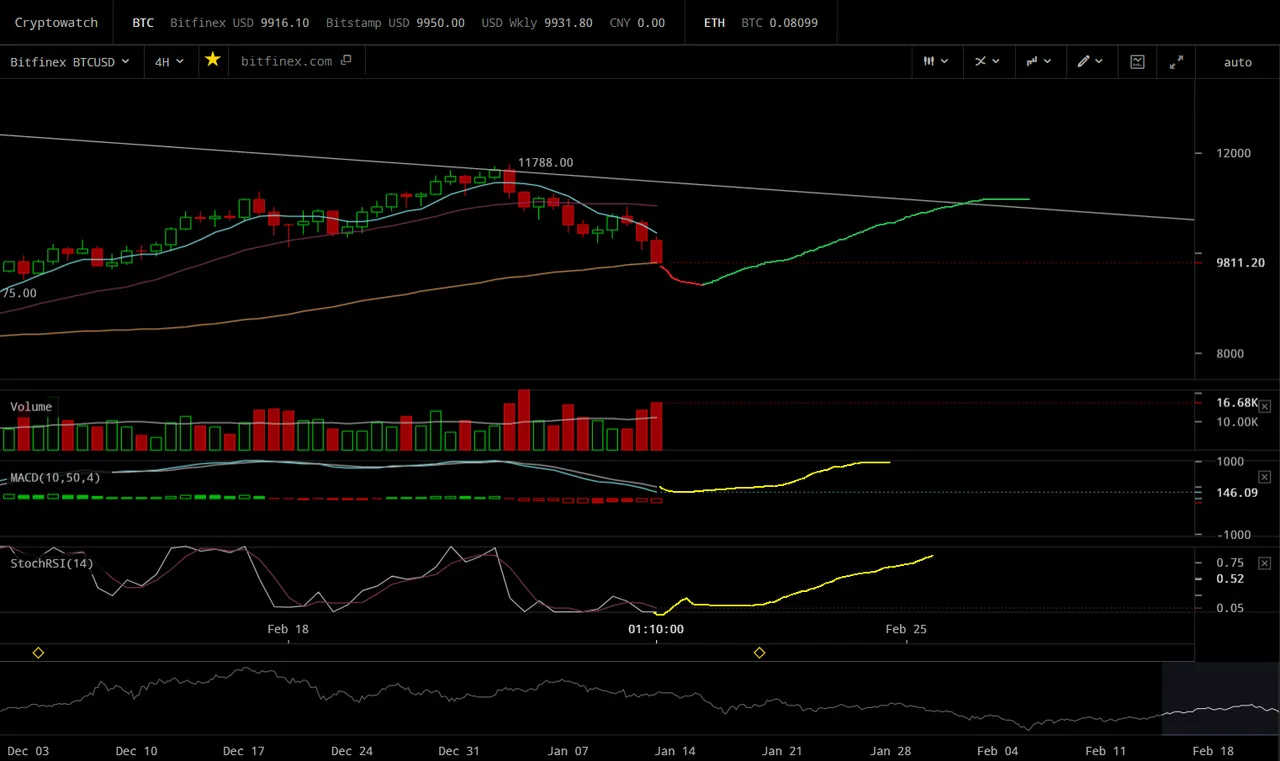This screenshot has width=1280, height=761.
Task: Click the 9811.20 current price label
Action: (x=1240, y=263)
